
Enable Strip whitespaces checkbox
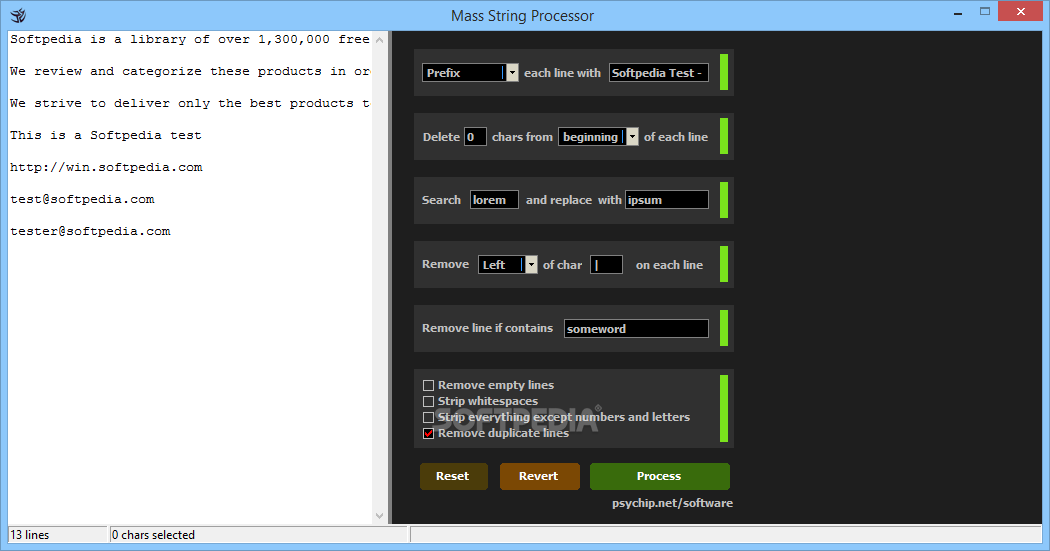tap(429, 402)
